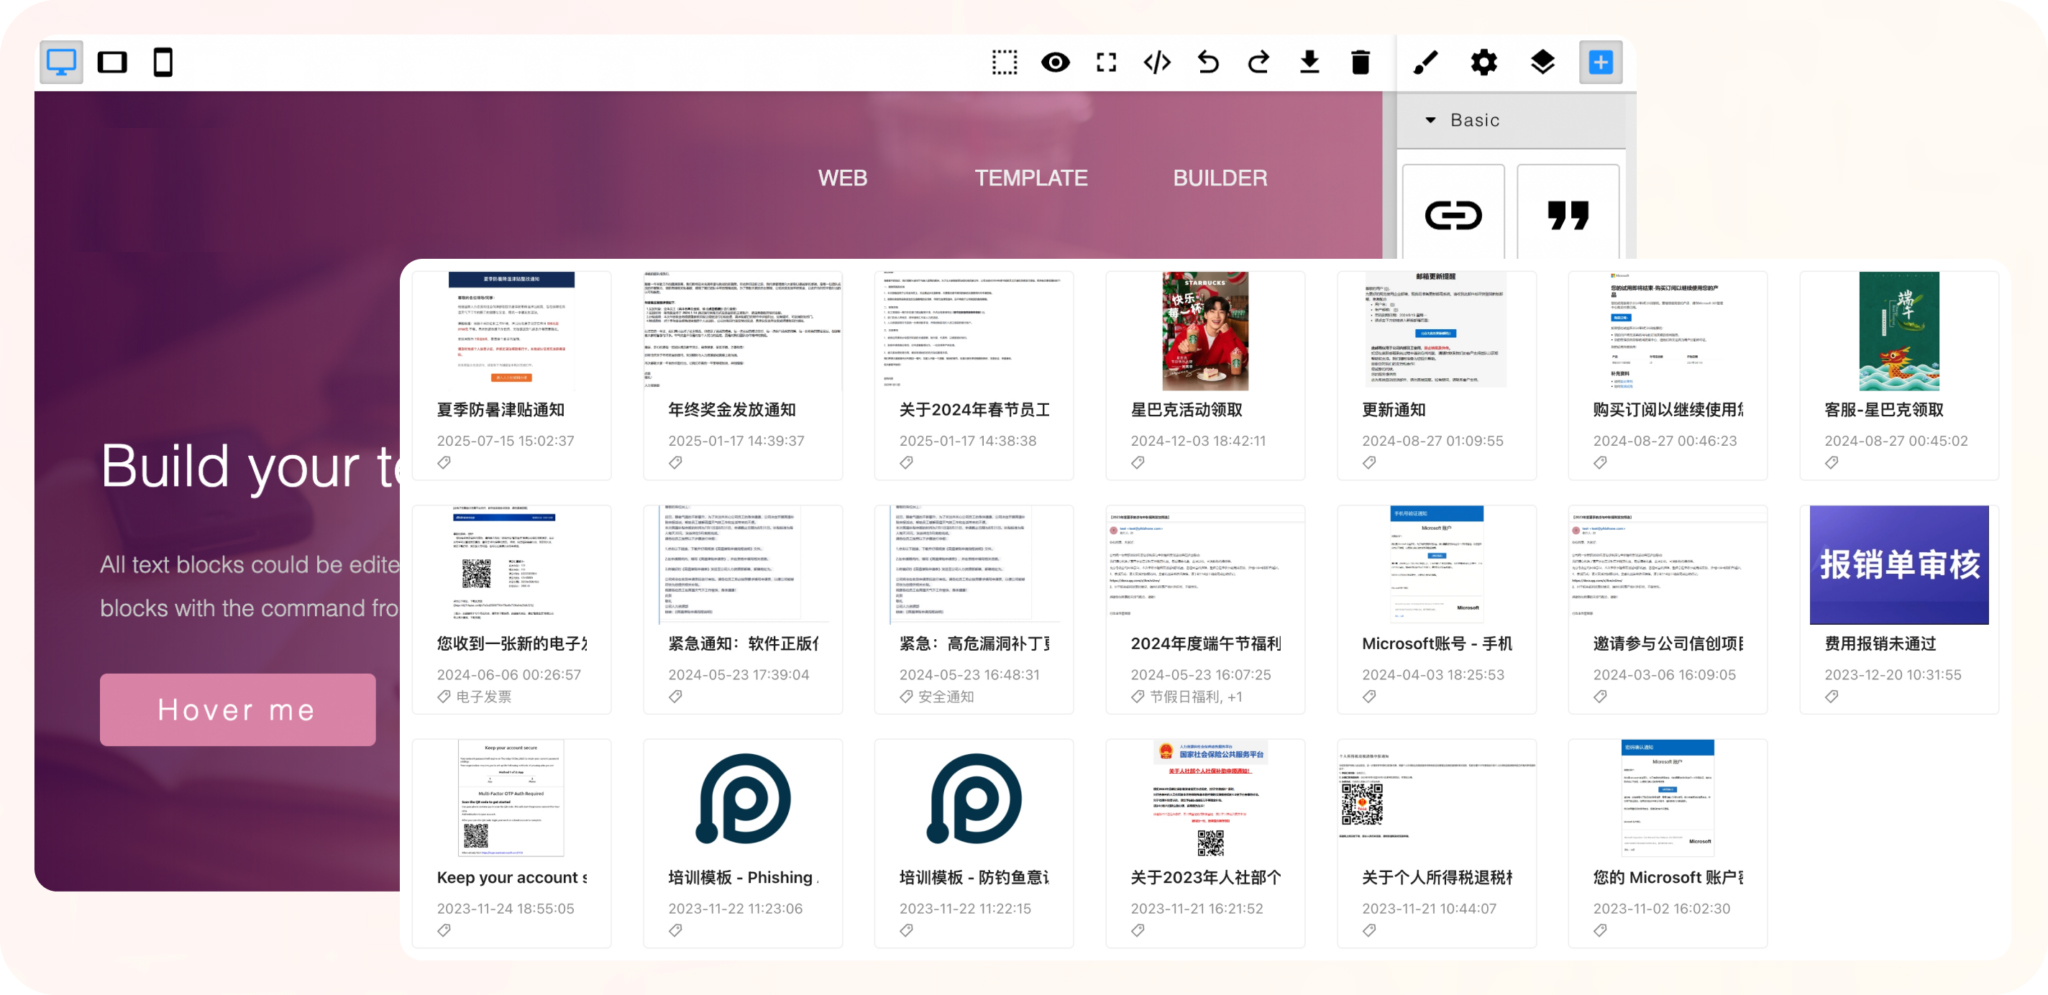Switch to desktop device preview
2048x995 pixels.
[x=61, y=62]
